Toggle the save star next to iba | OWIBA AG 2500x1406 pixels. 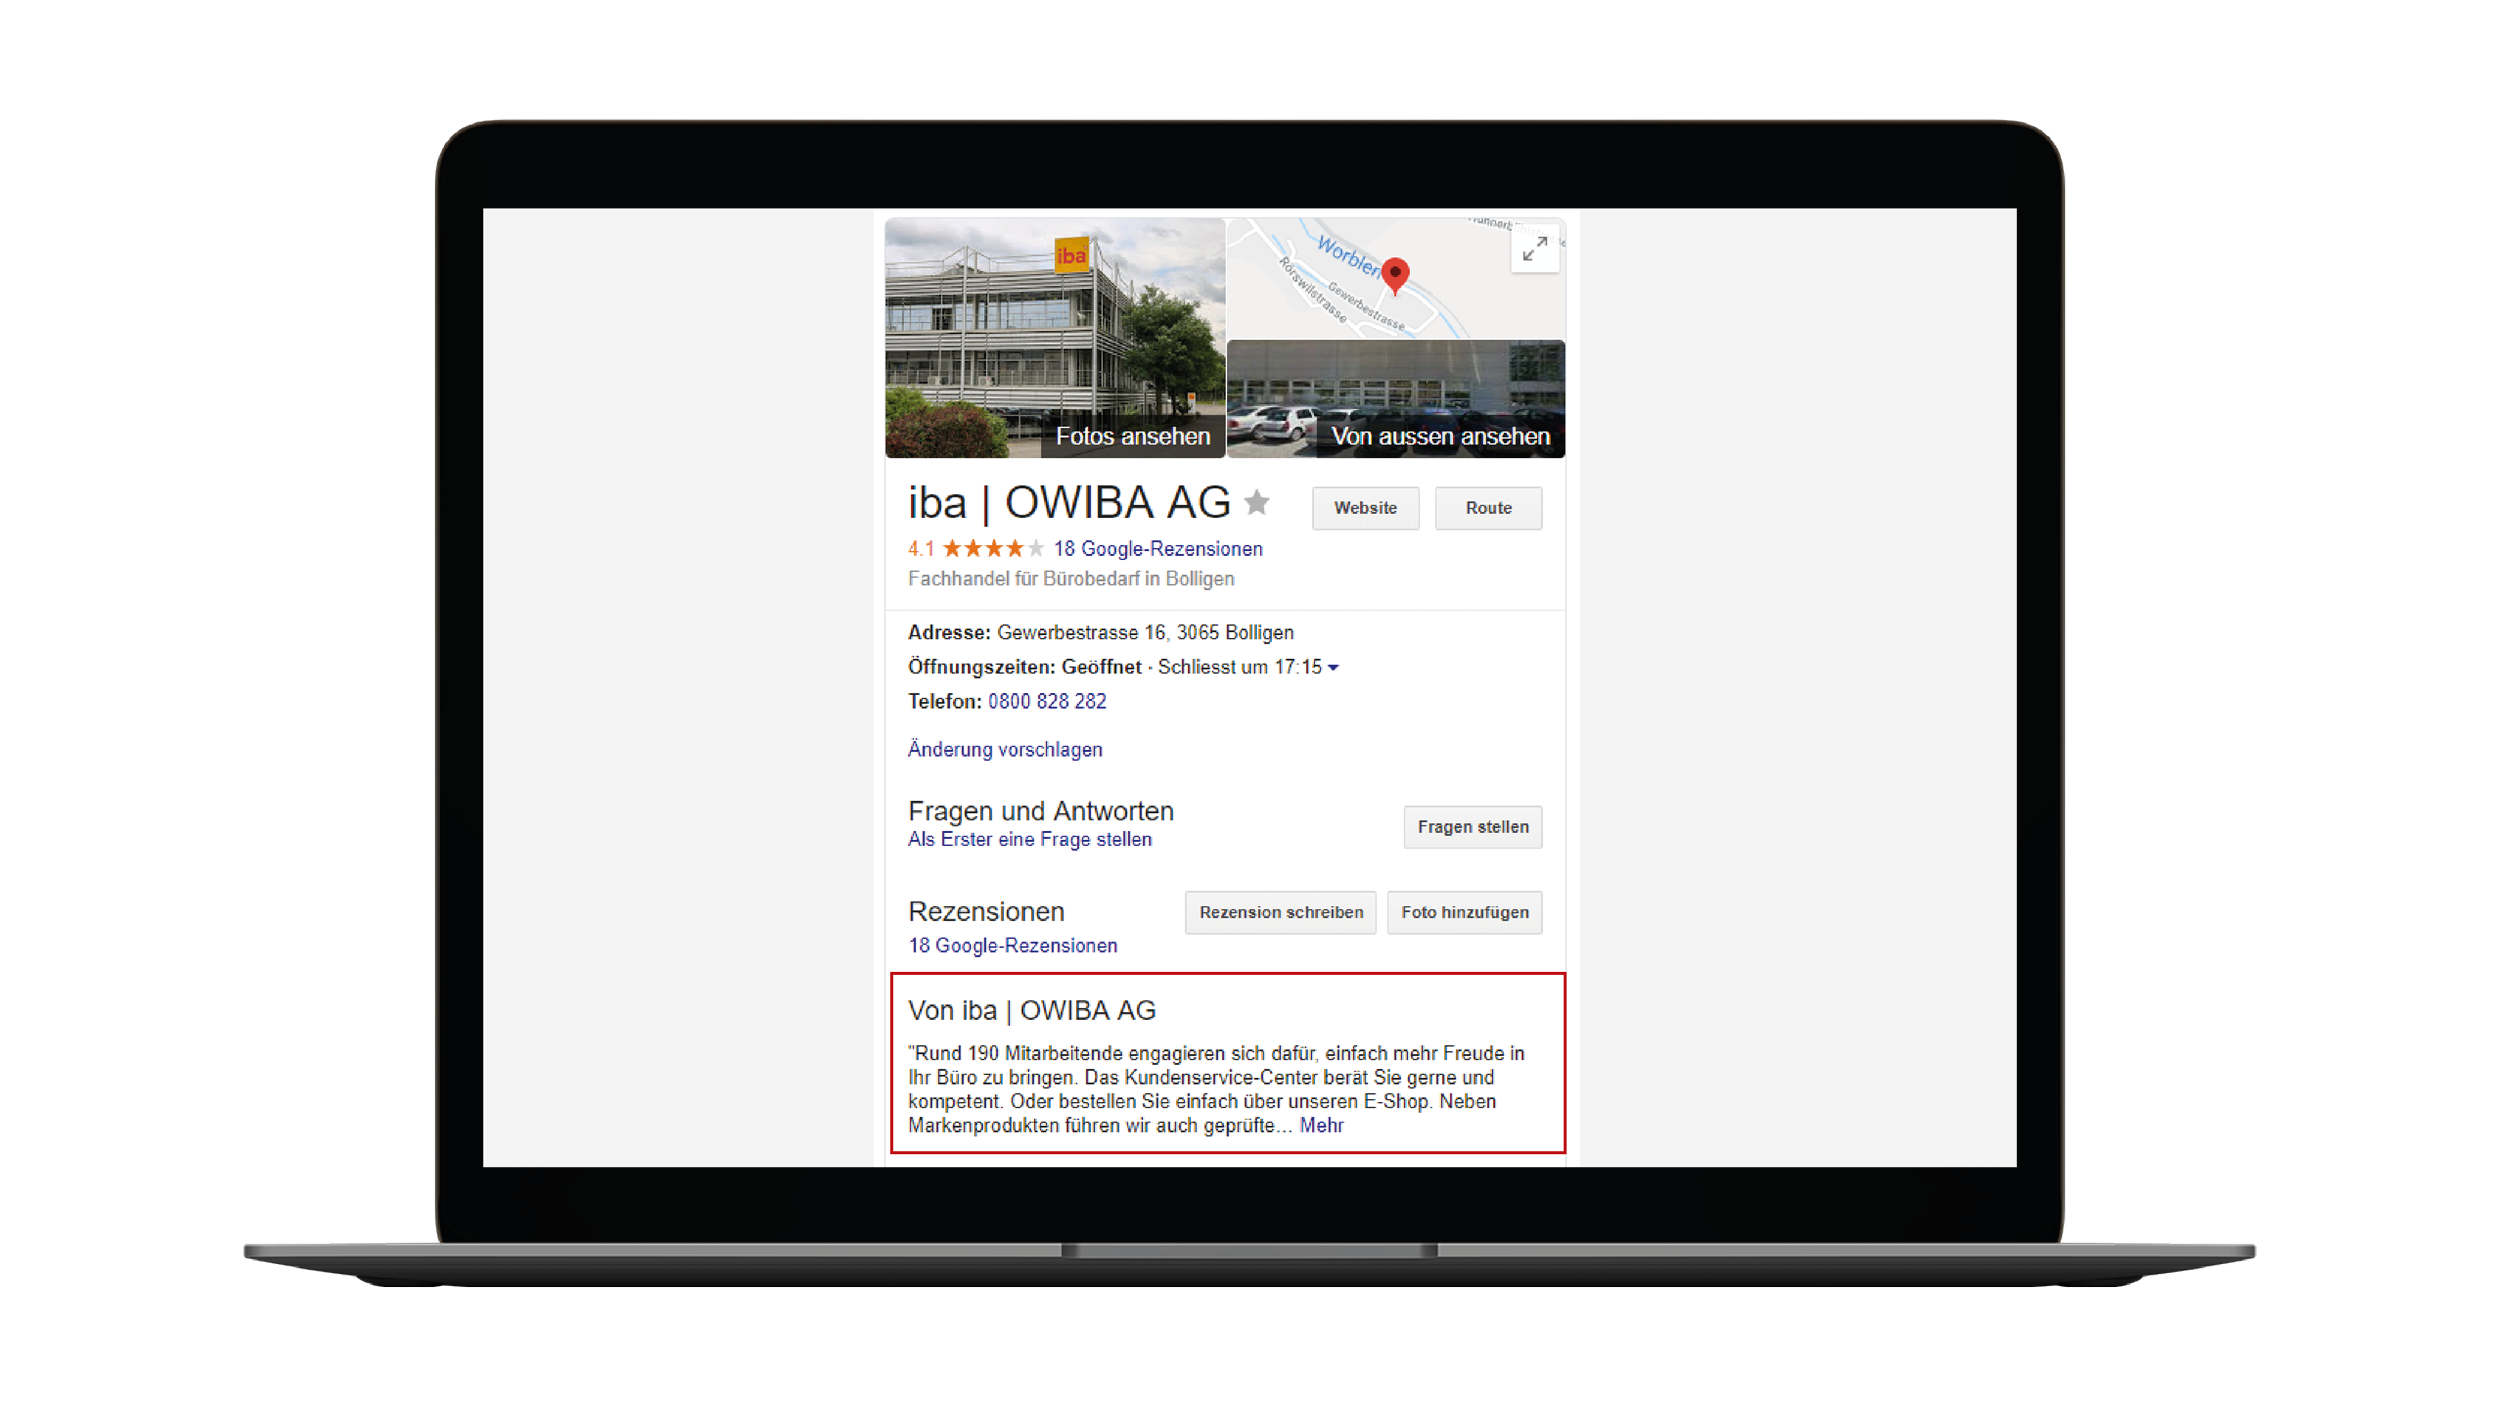[x=1257, y=502]
